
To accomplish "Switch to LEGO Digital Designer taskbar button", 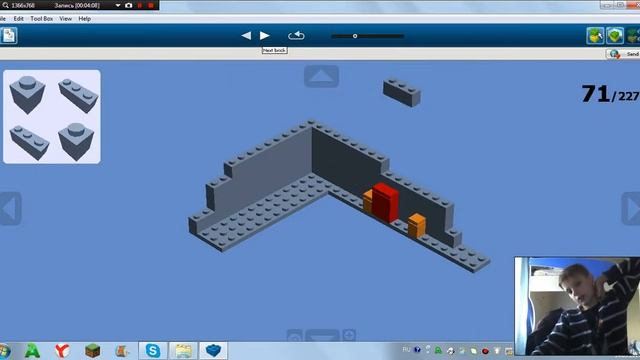I will point(213,351).
